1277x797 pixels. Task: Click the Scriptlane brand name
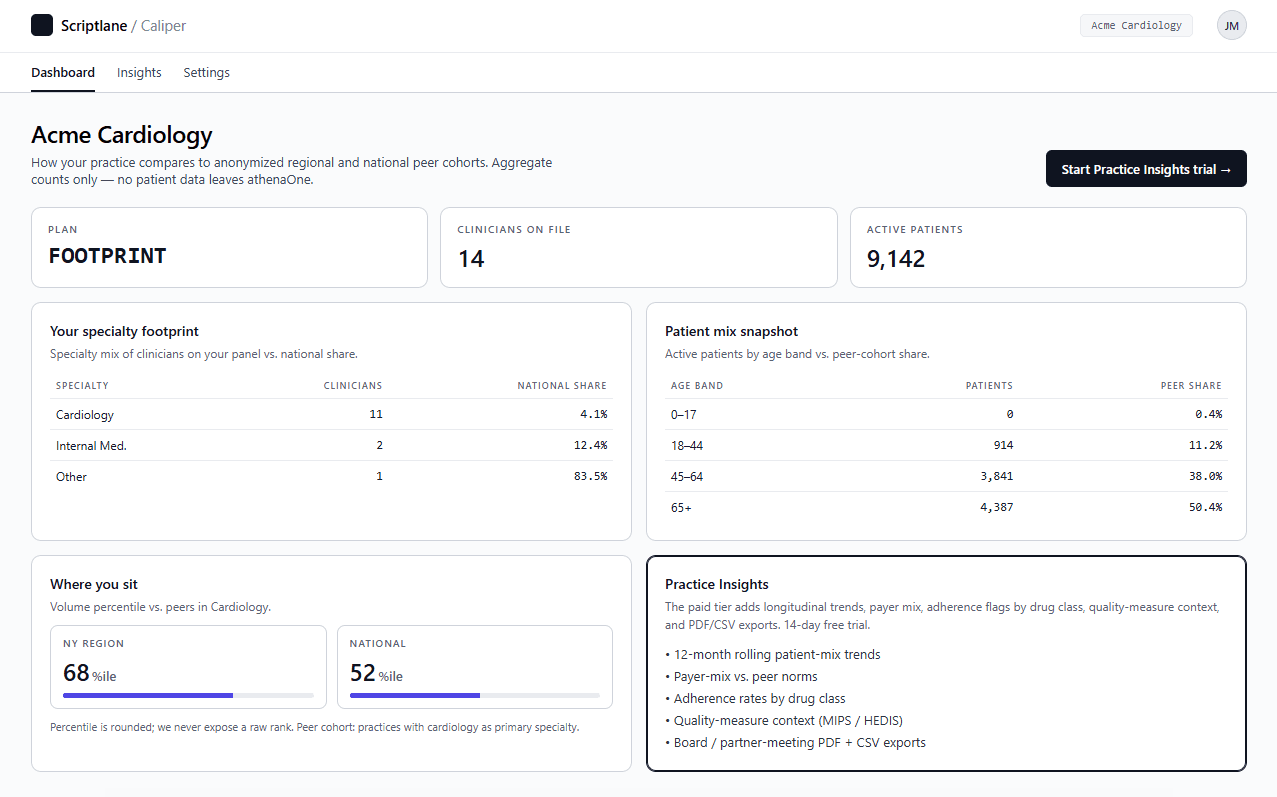point(94,26)
